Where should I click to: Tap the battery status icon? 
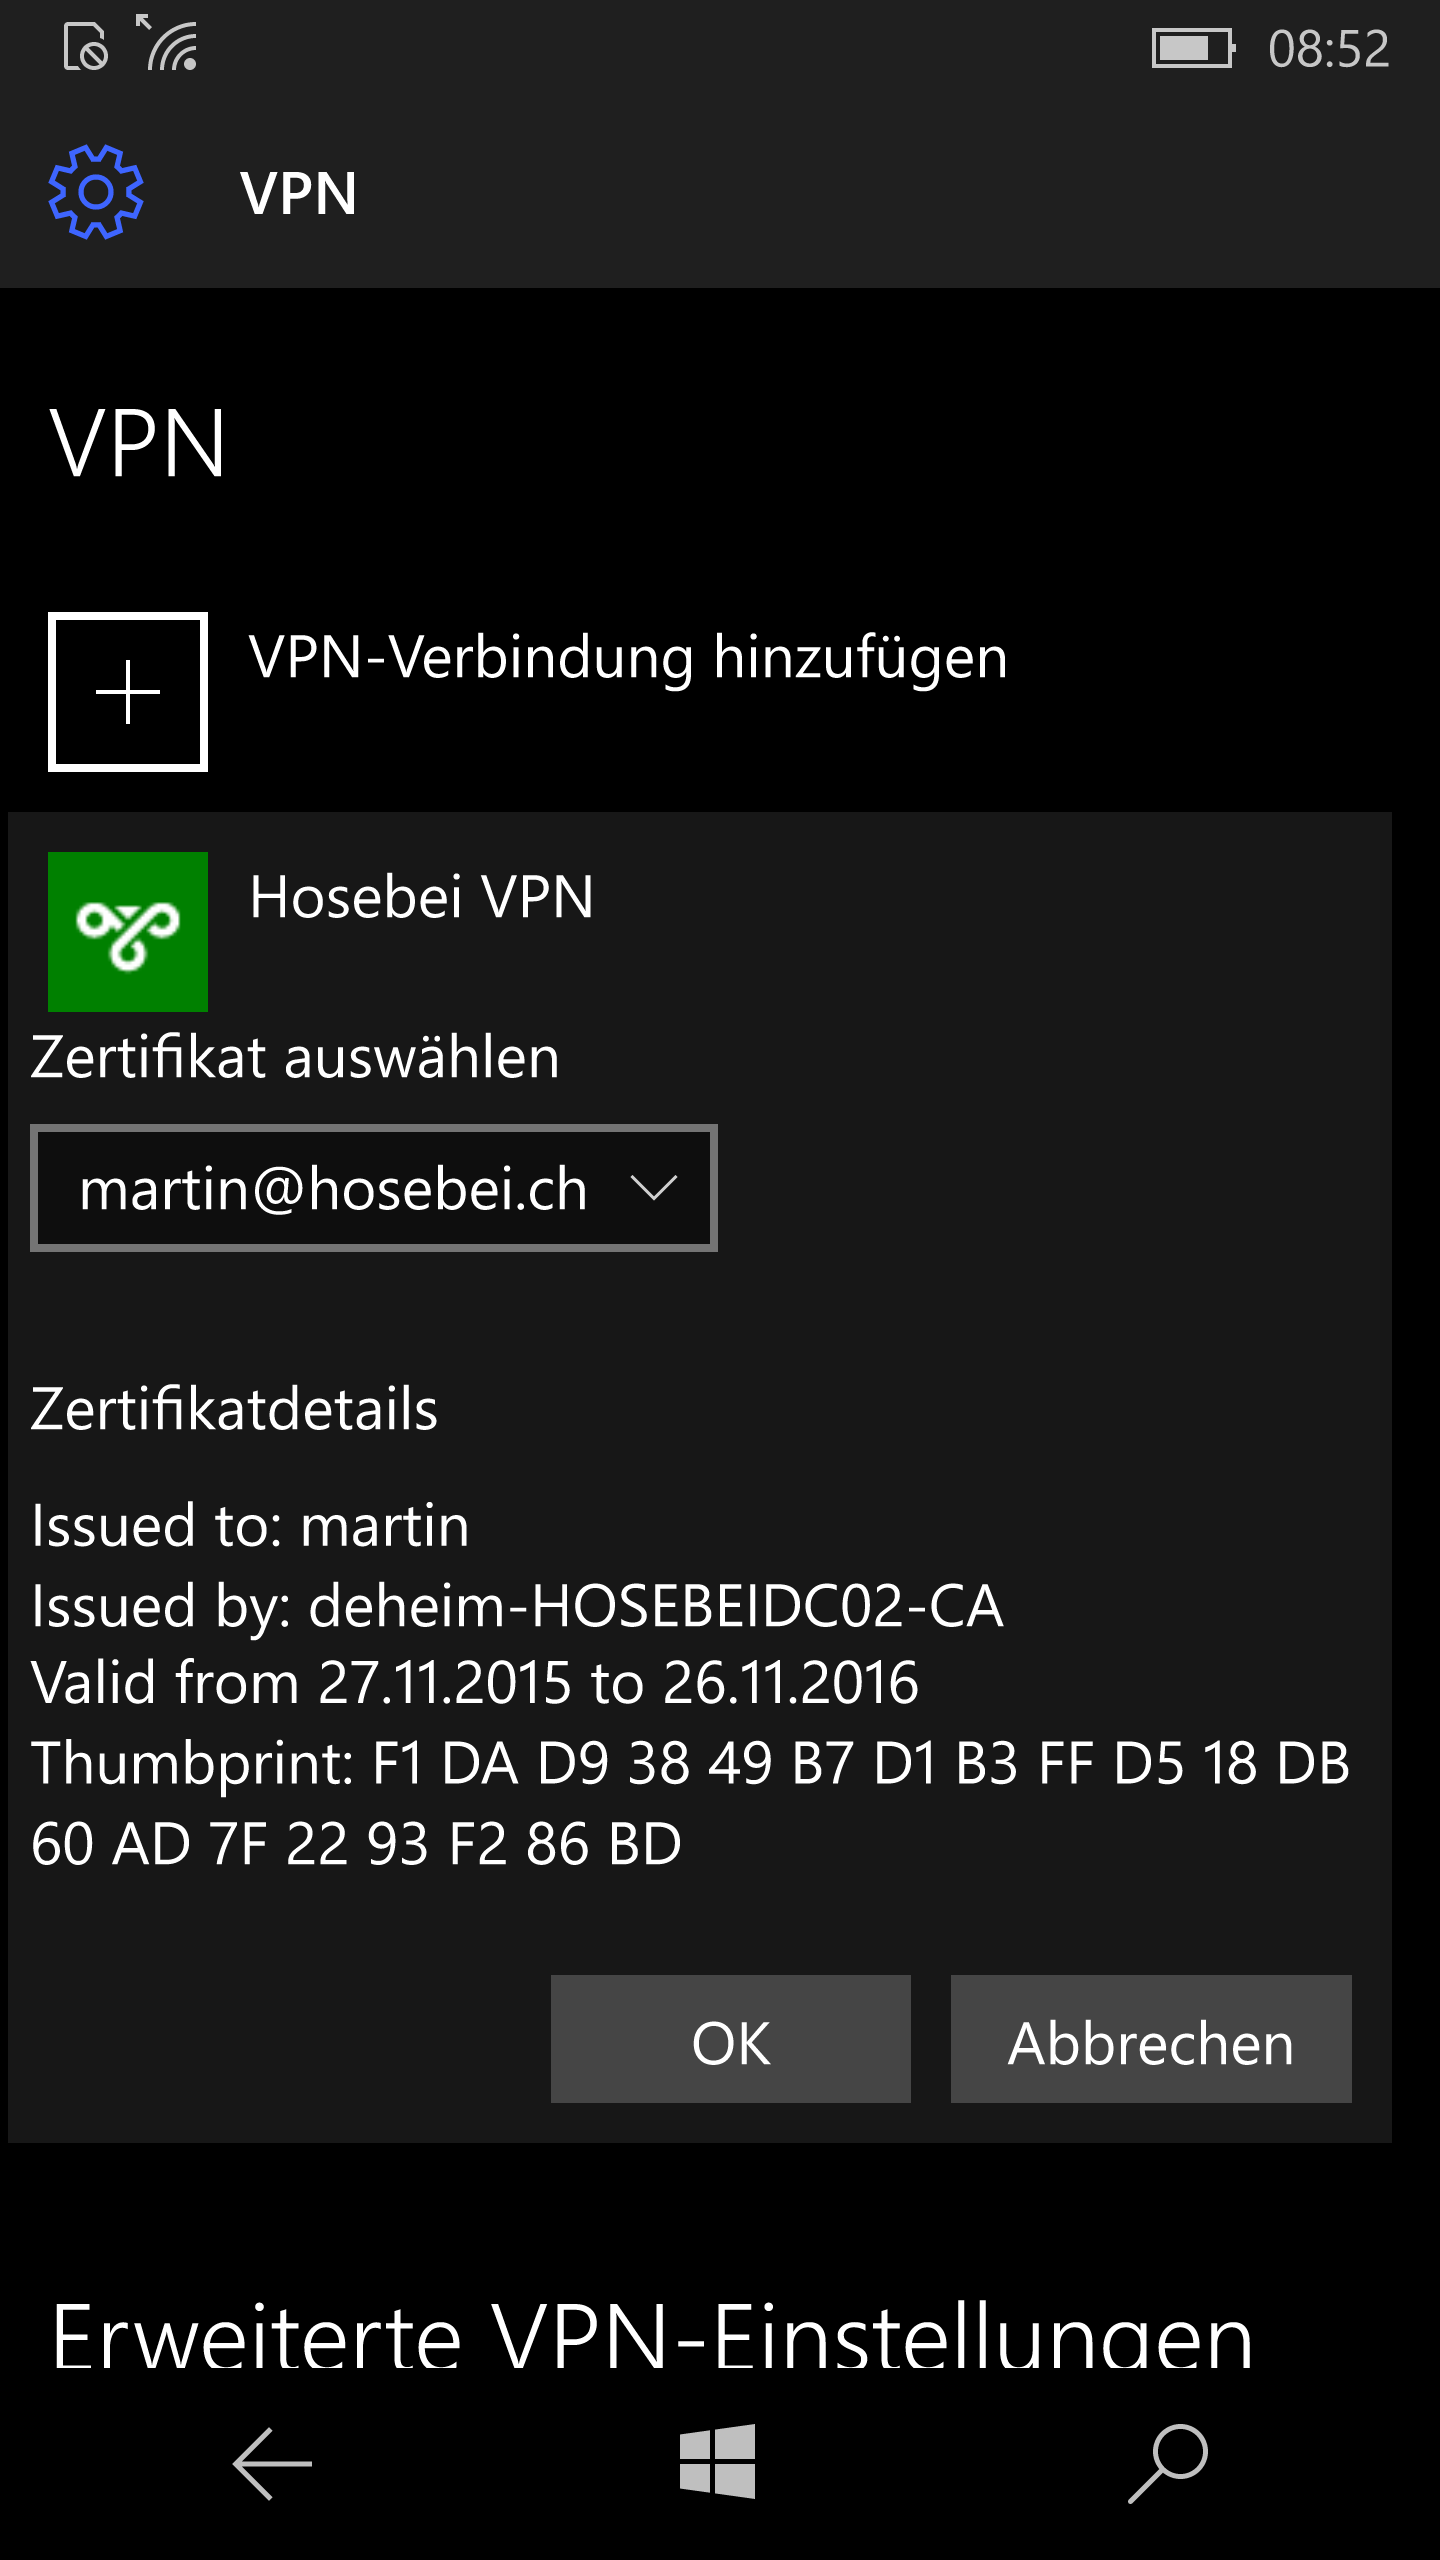coord(1194,48)
